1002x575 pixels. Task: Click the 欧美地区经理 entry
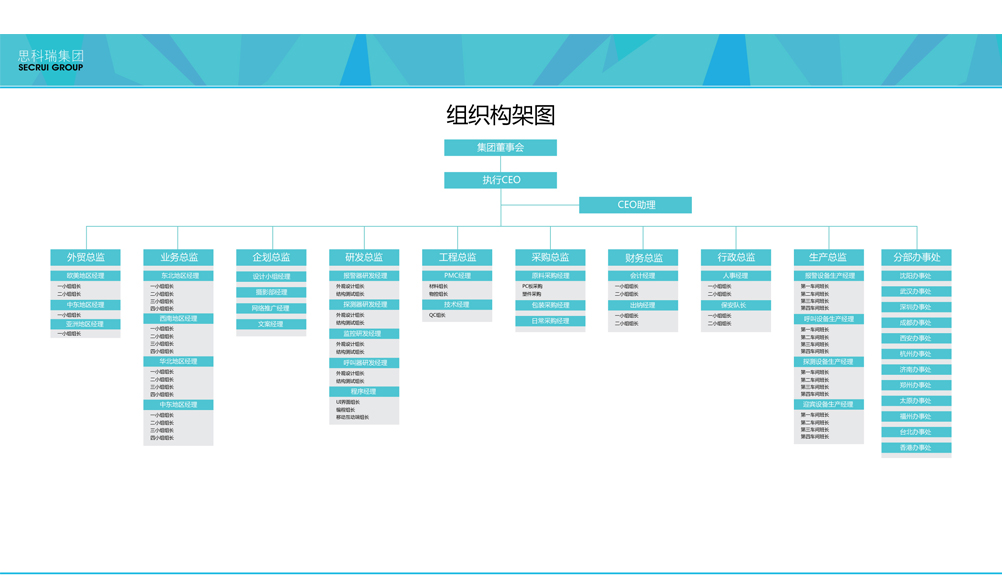[x=85, y=276]
